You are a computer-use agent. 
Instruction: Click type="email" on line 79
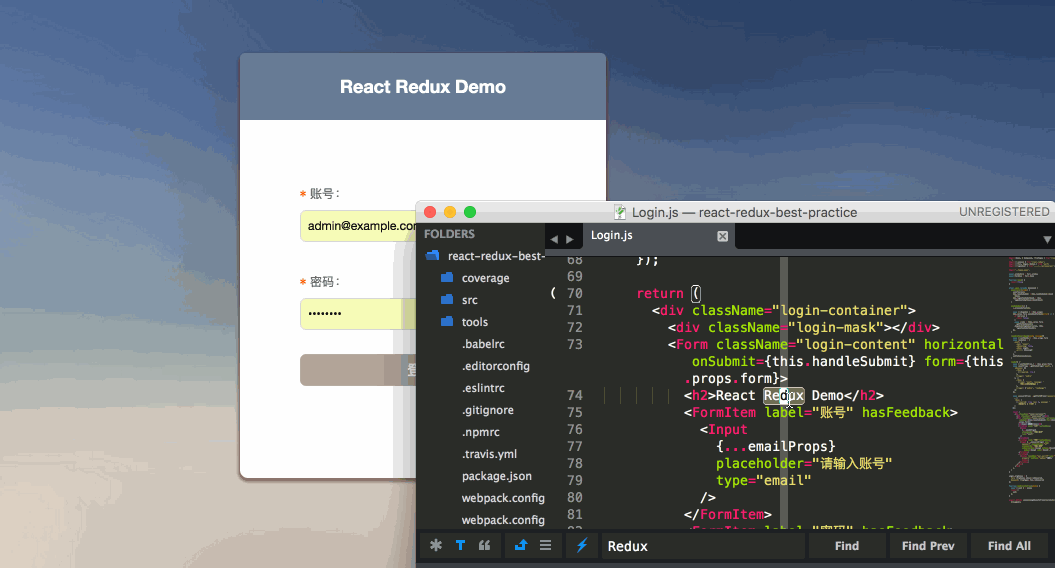tap(764, 481)
